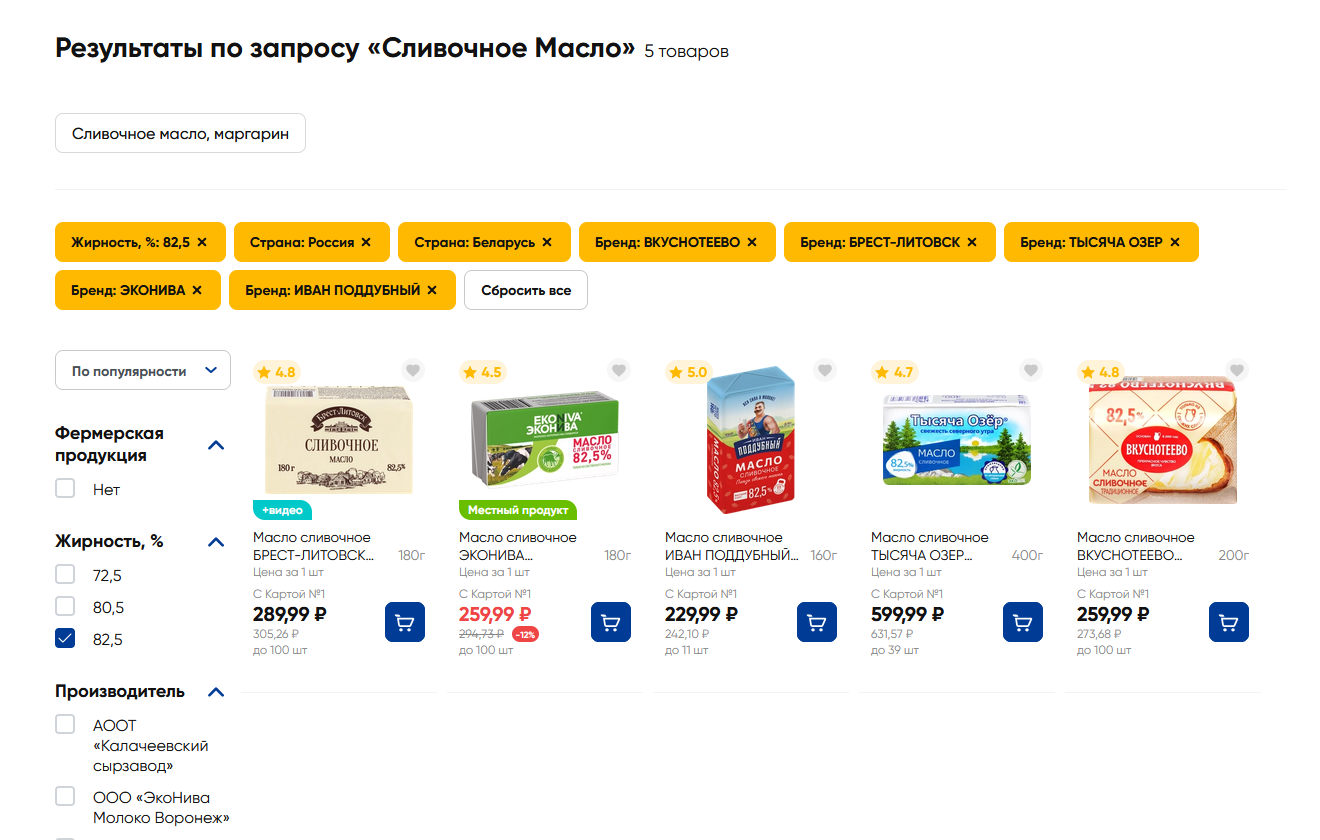This screenshot has width=1320, height=840.
Task: Check the АООТ «Калачеевский сырзавод» manufacturer checkbox
Action: [65, 724]
